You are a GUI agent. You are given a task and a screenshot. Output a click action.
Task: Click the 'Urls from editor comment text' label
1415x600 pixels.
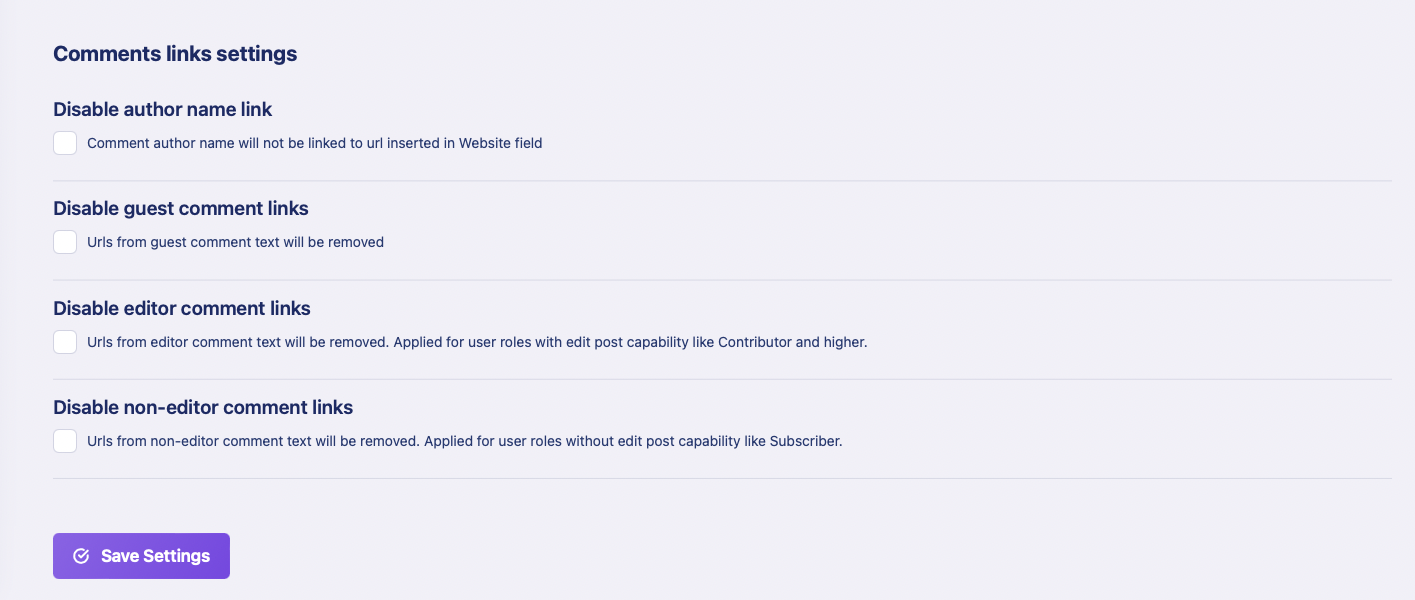477,342
